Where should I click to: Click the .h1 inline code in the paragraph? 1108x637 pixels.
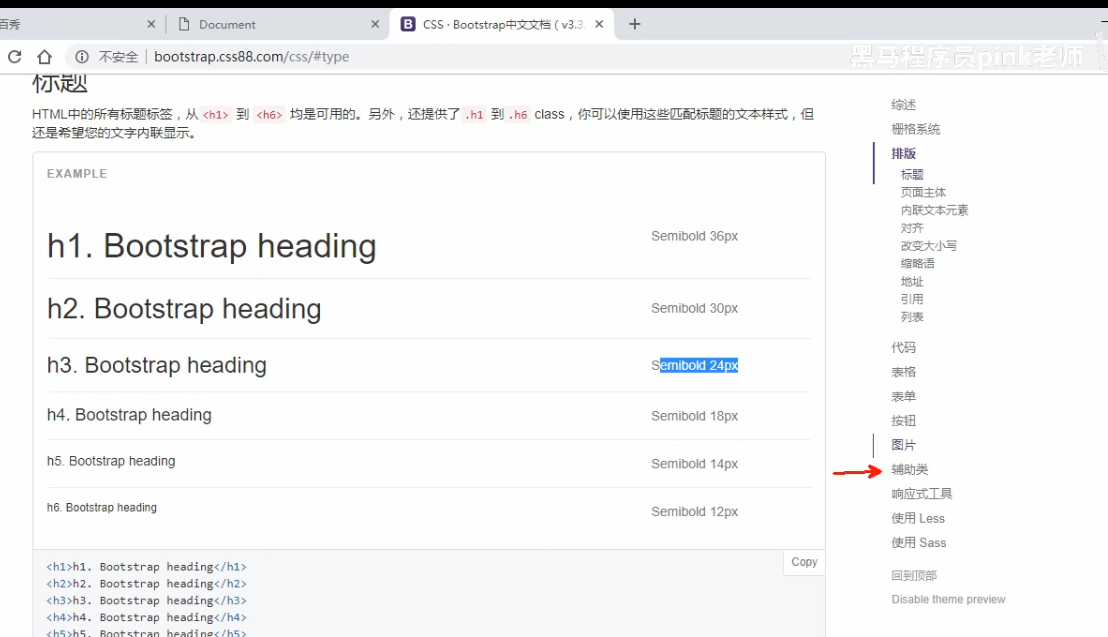coord(475,115)
